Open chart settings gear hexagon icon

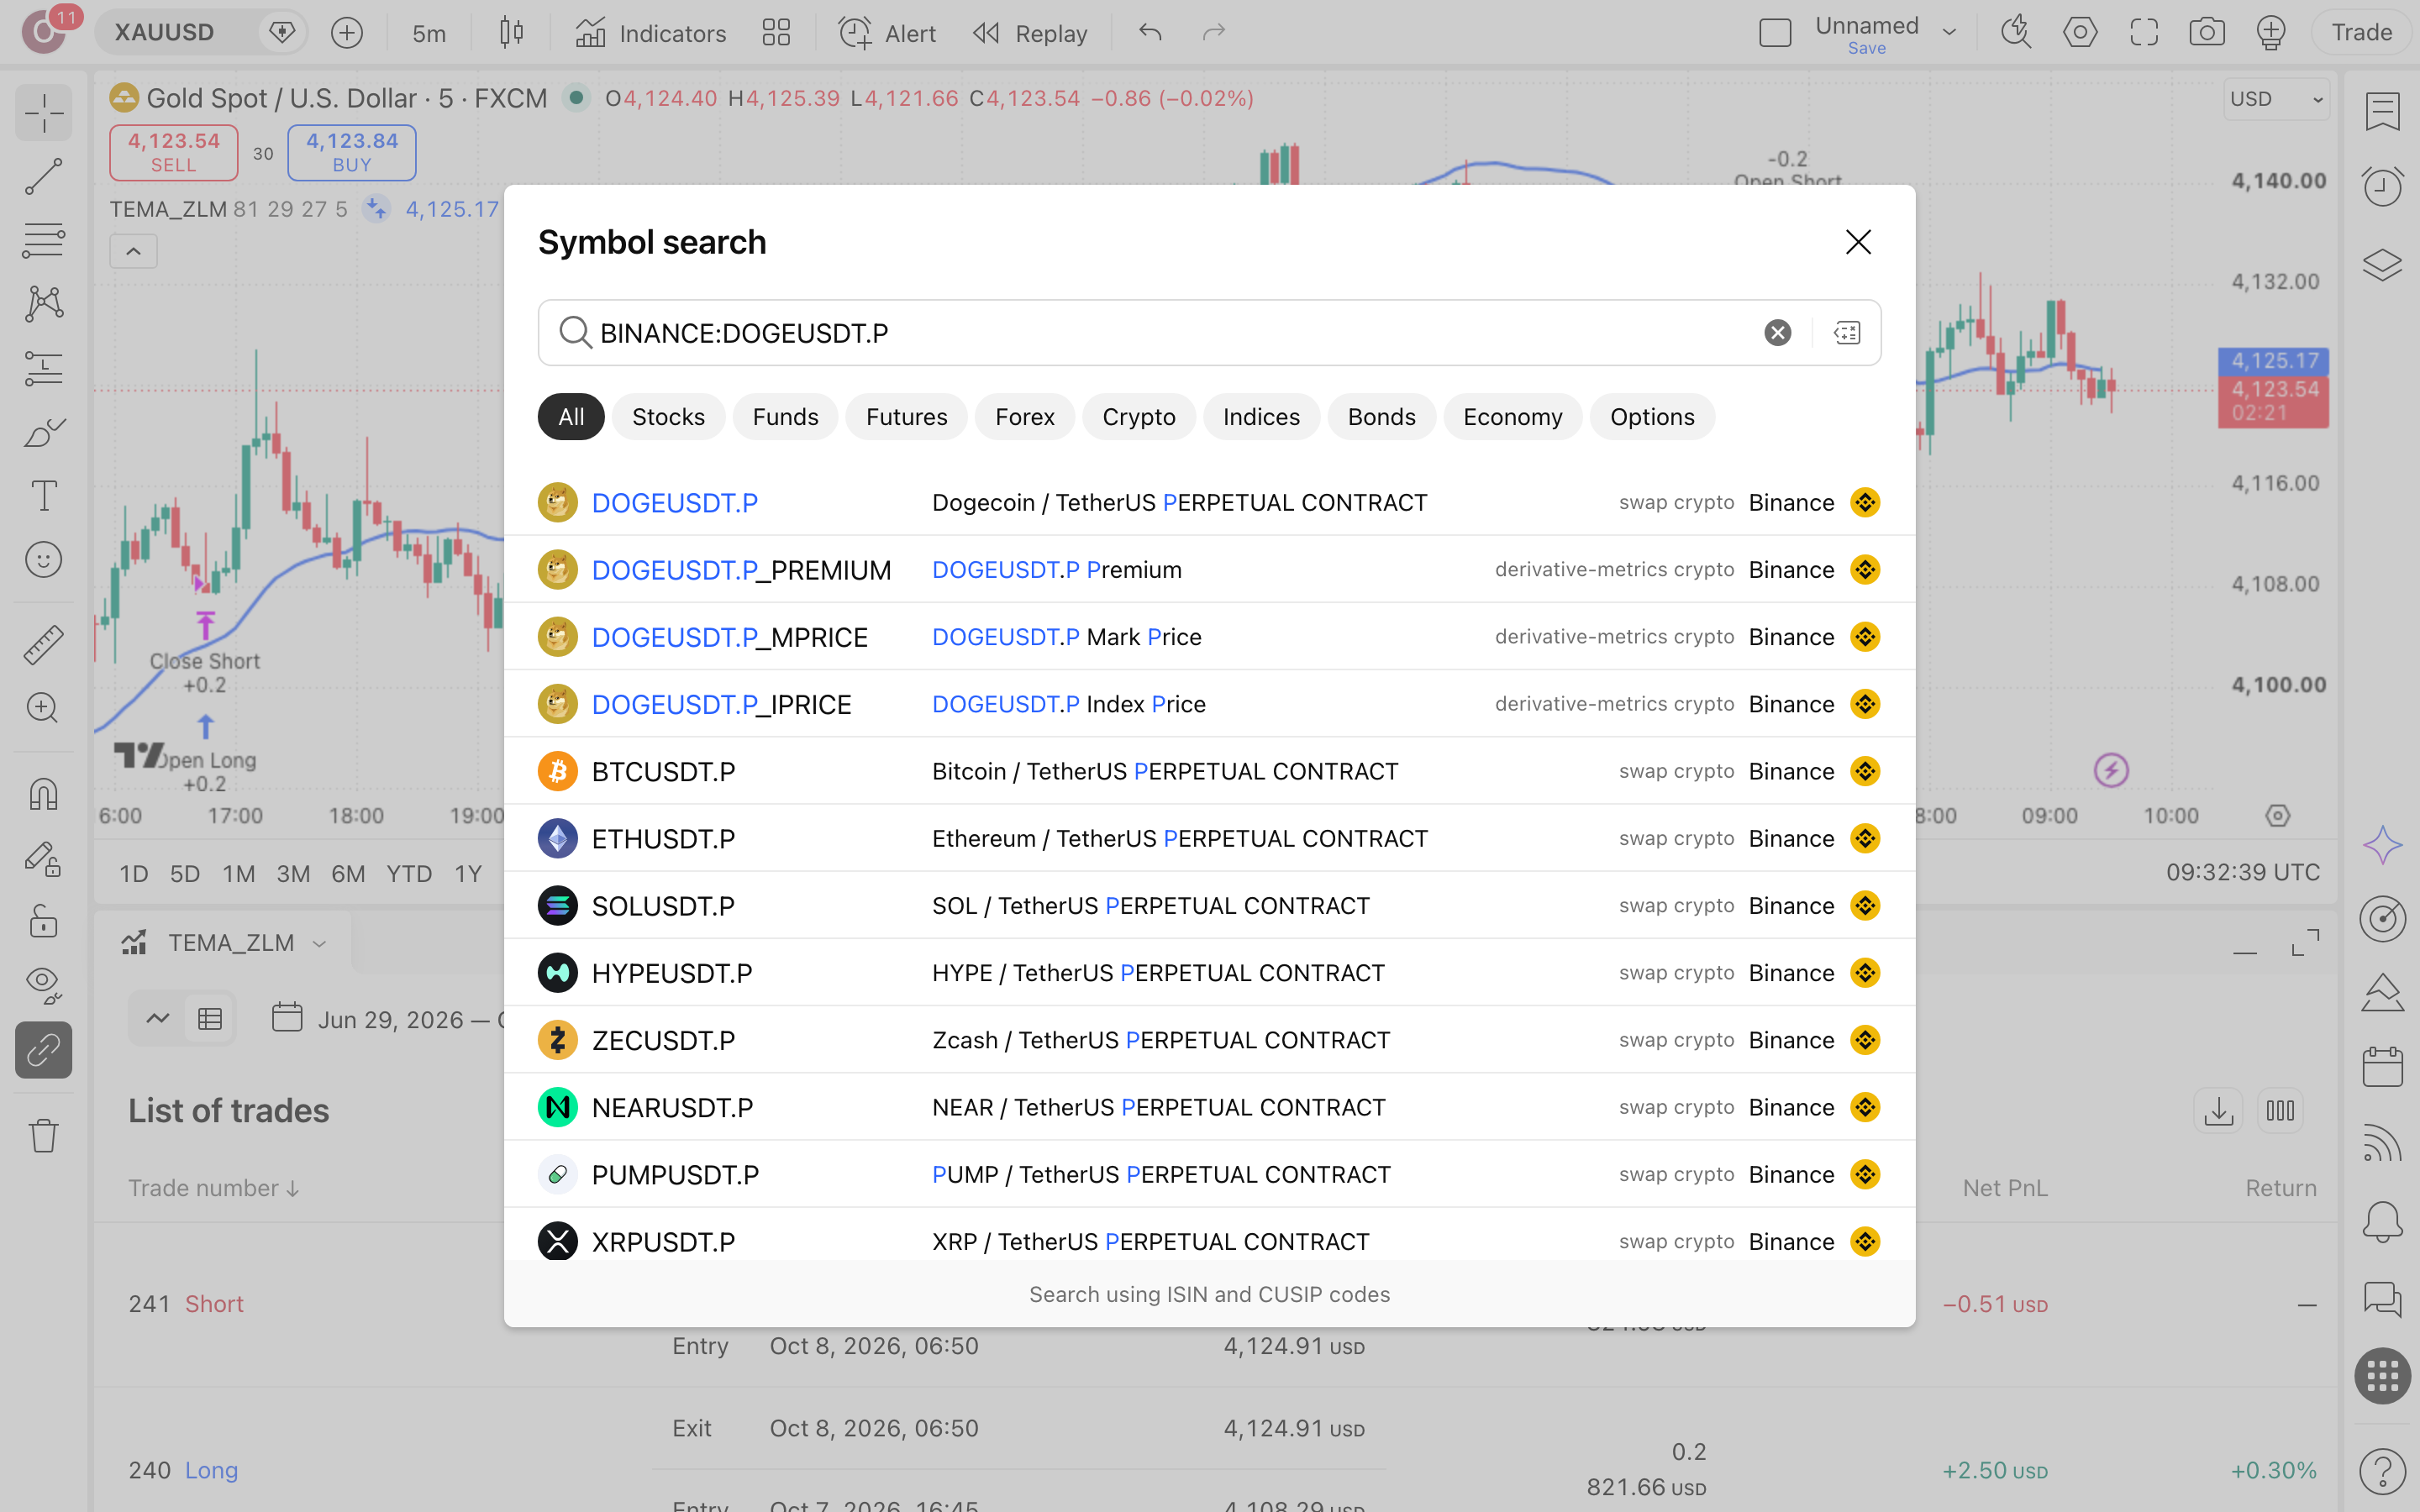pos(2080,33)
